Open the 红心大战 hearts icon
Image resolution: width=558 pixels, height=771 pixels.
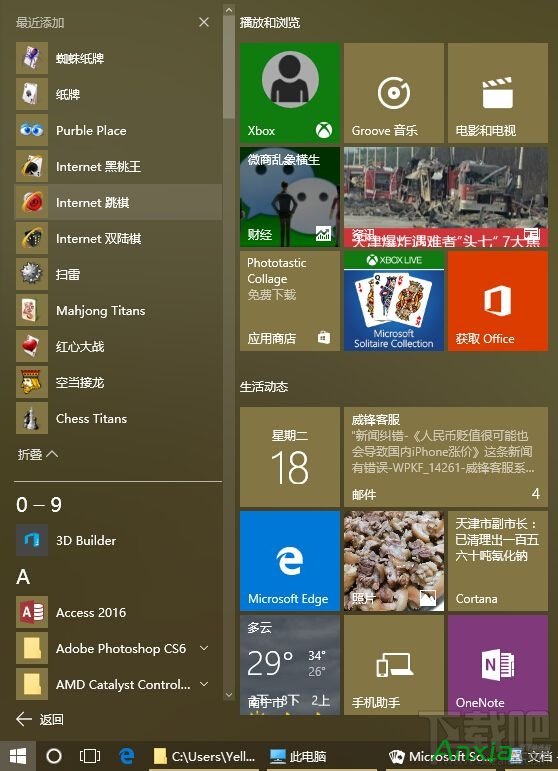pos(32,346)
